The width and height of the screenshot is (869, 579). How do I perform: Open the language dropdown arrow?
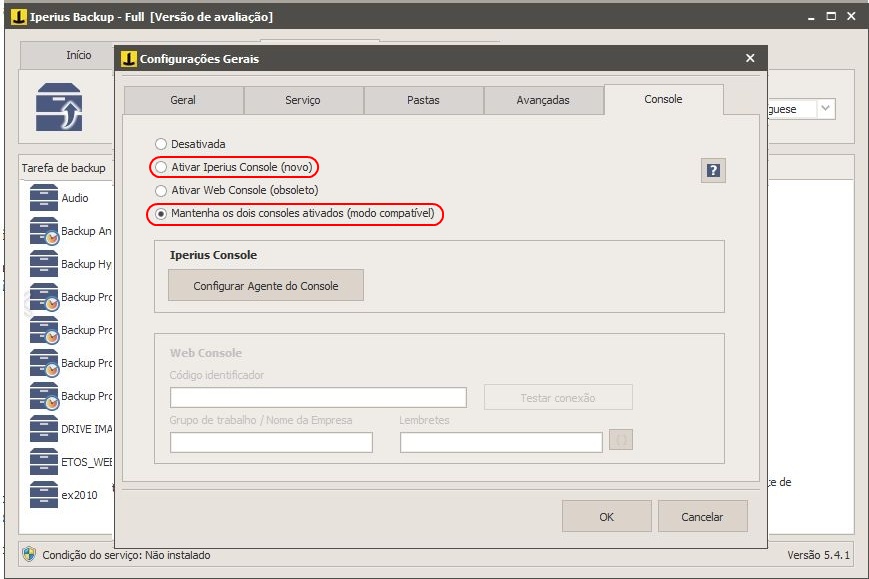pos(825,109)
